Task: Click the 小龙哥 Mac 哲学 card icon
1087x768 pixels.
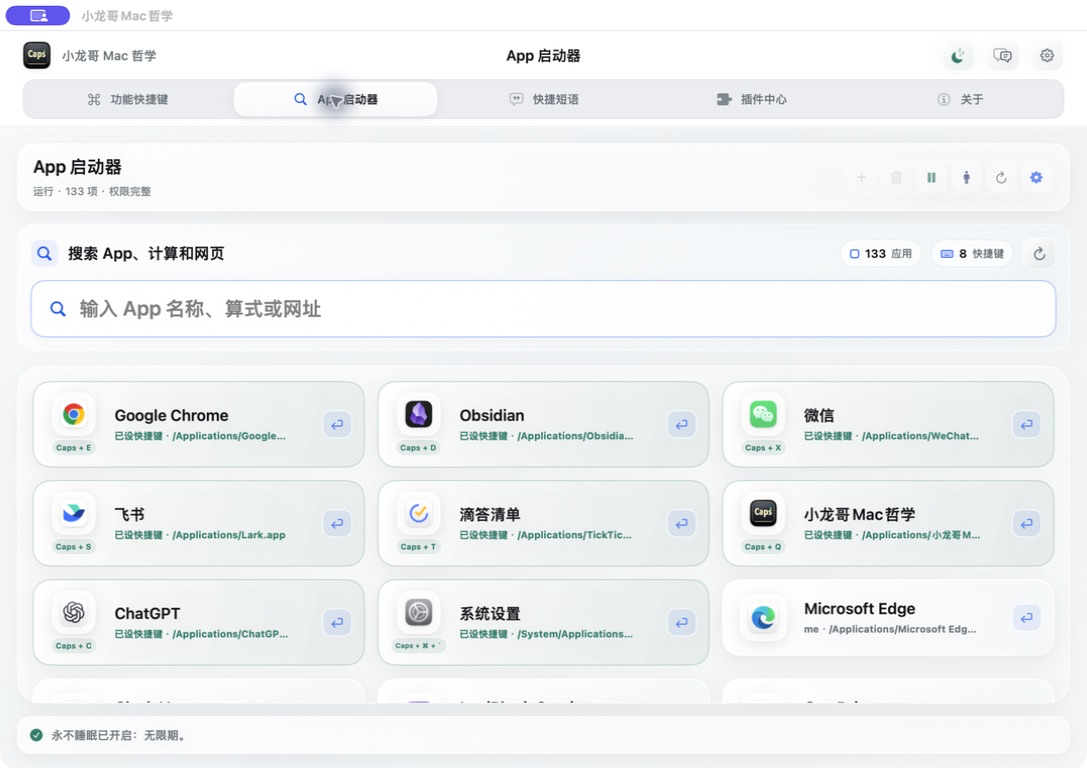Action: click(x=763, y=514)
